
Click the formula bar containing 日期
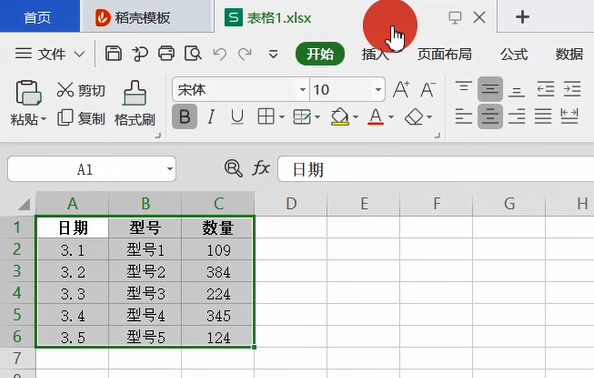436,169
